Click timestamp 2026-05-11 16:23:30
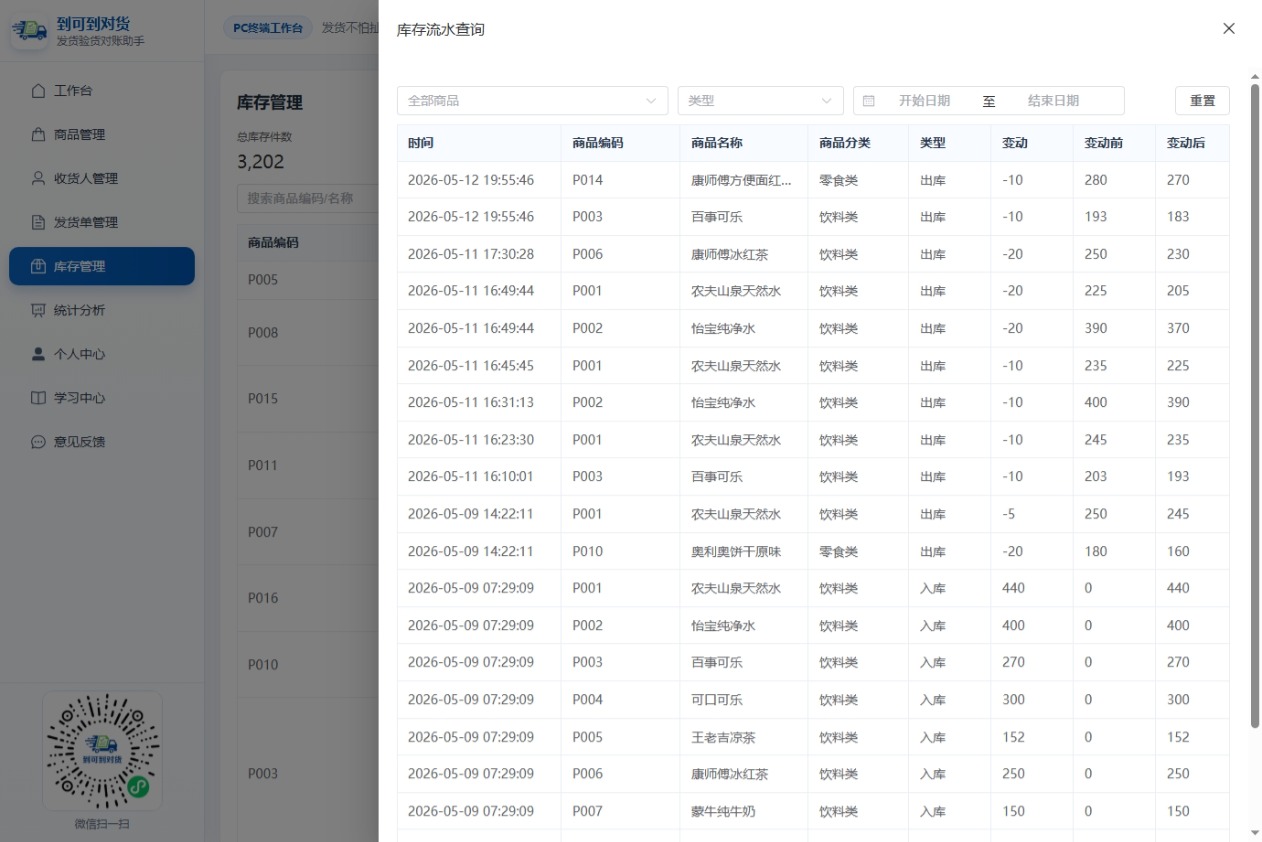Screen dimensions: 1262x842 [x=471, y=440]
